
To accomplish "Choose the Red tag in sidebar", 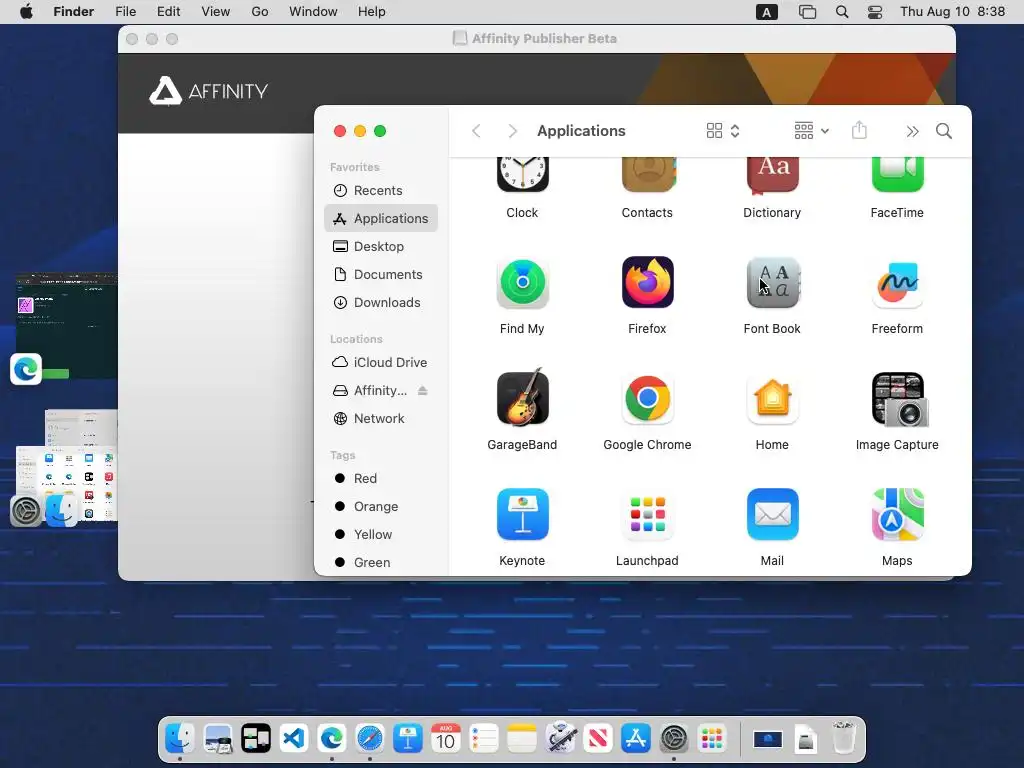I will tap(381, 479).
